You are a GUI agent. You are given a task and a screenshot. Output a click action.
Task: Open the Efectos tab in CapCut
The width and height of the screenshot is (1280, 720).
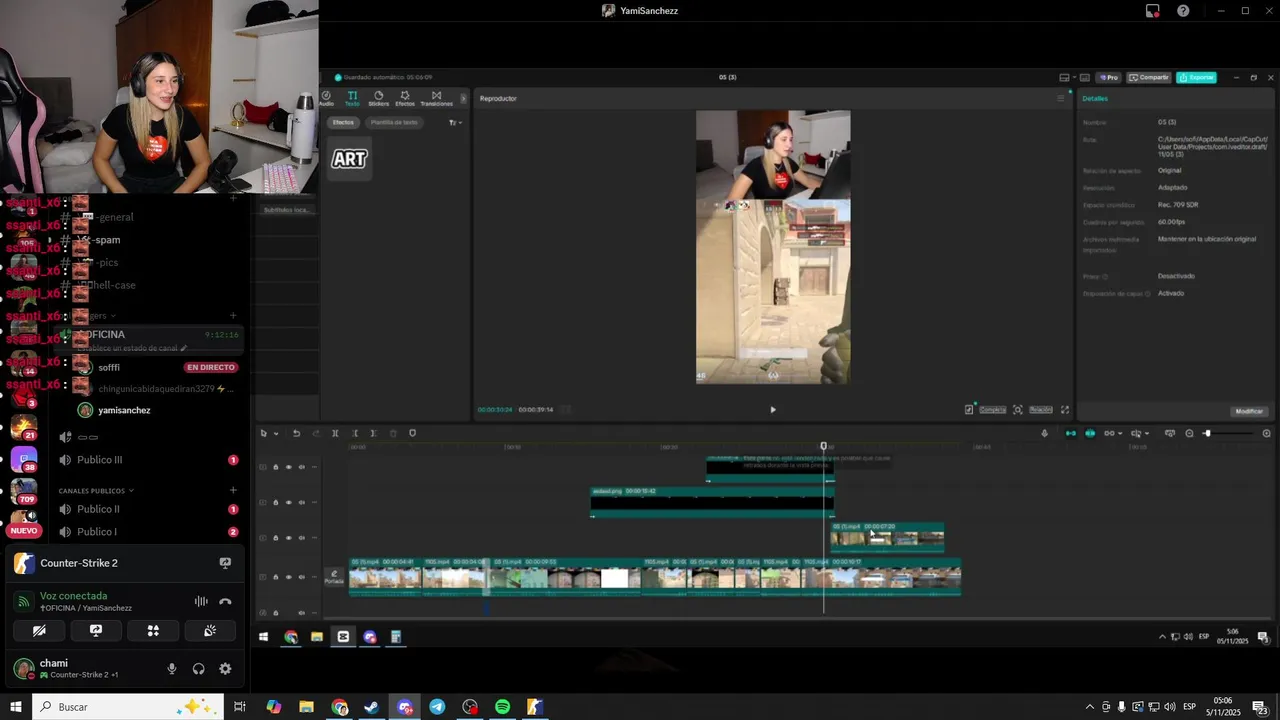pos(405,98)
